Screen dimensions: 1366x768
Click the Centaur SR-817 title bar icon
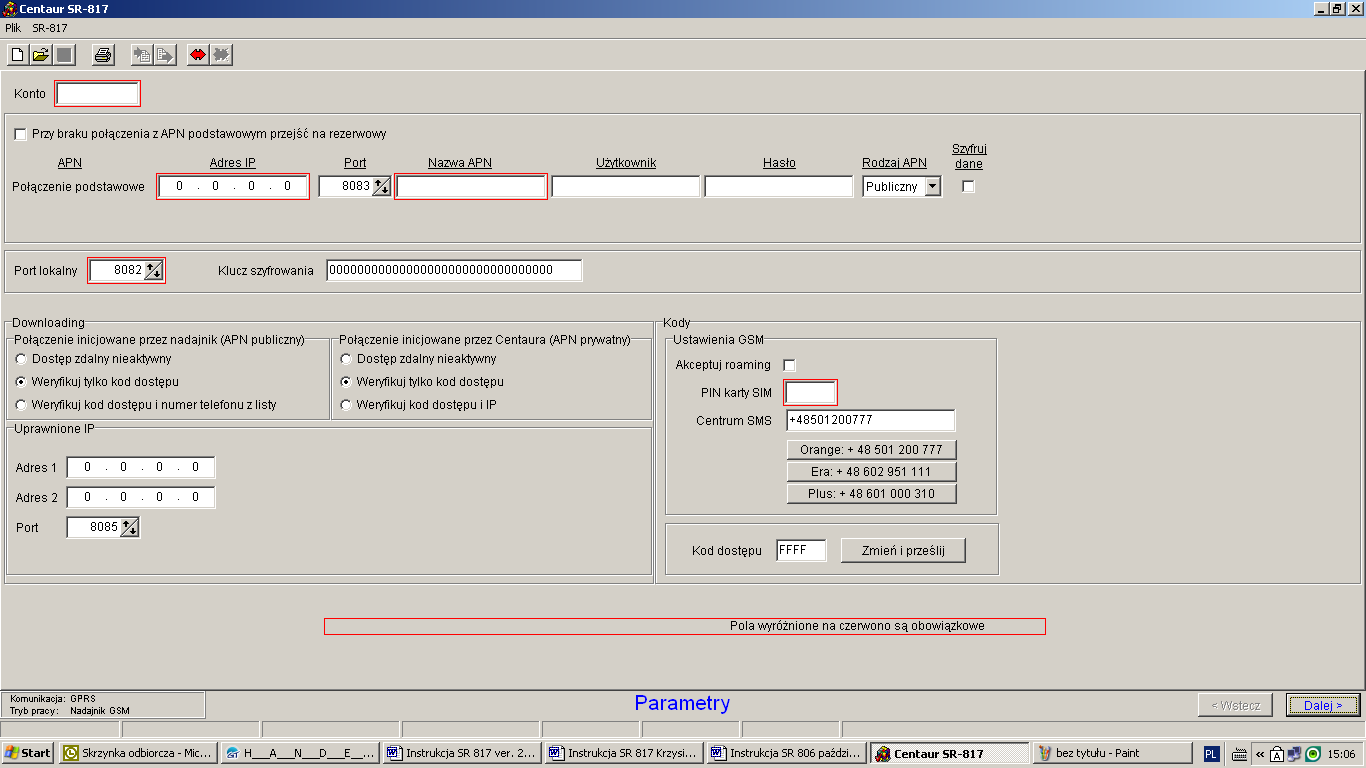coord(9,9)
